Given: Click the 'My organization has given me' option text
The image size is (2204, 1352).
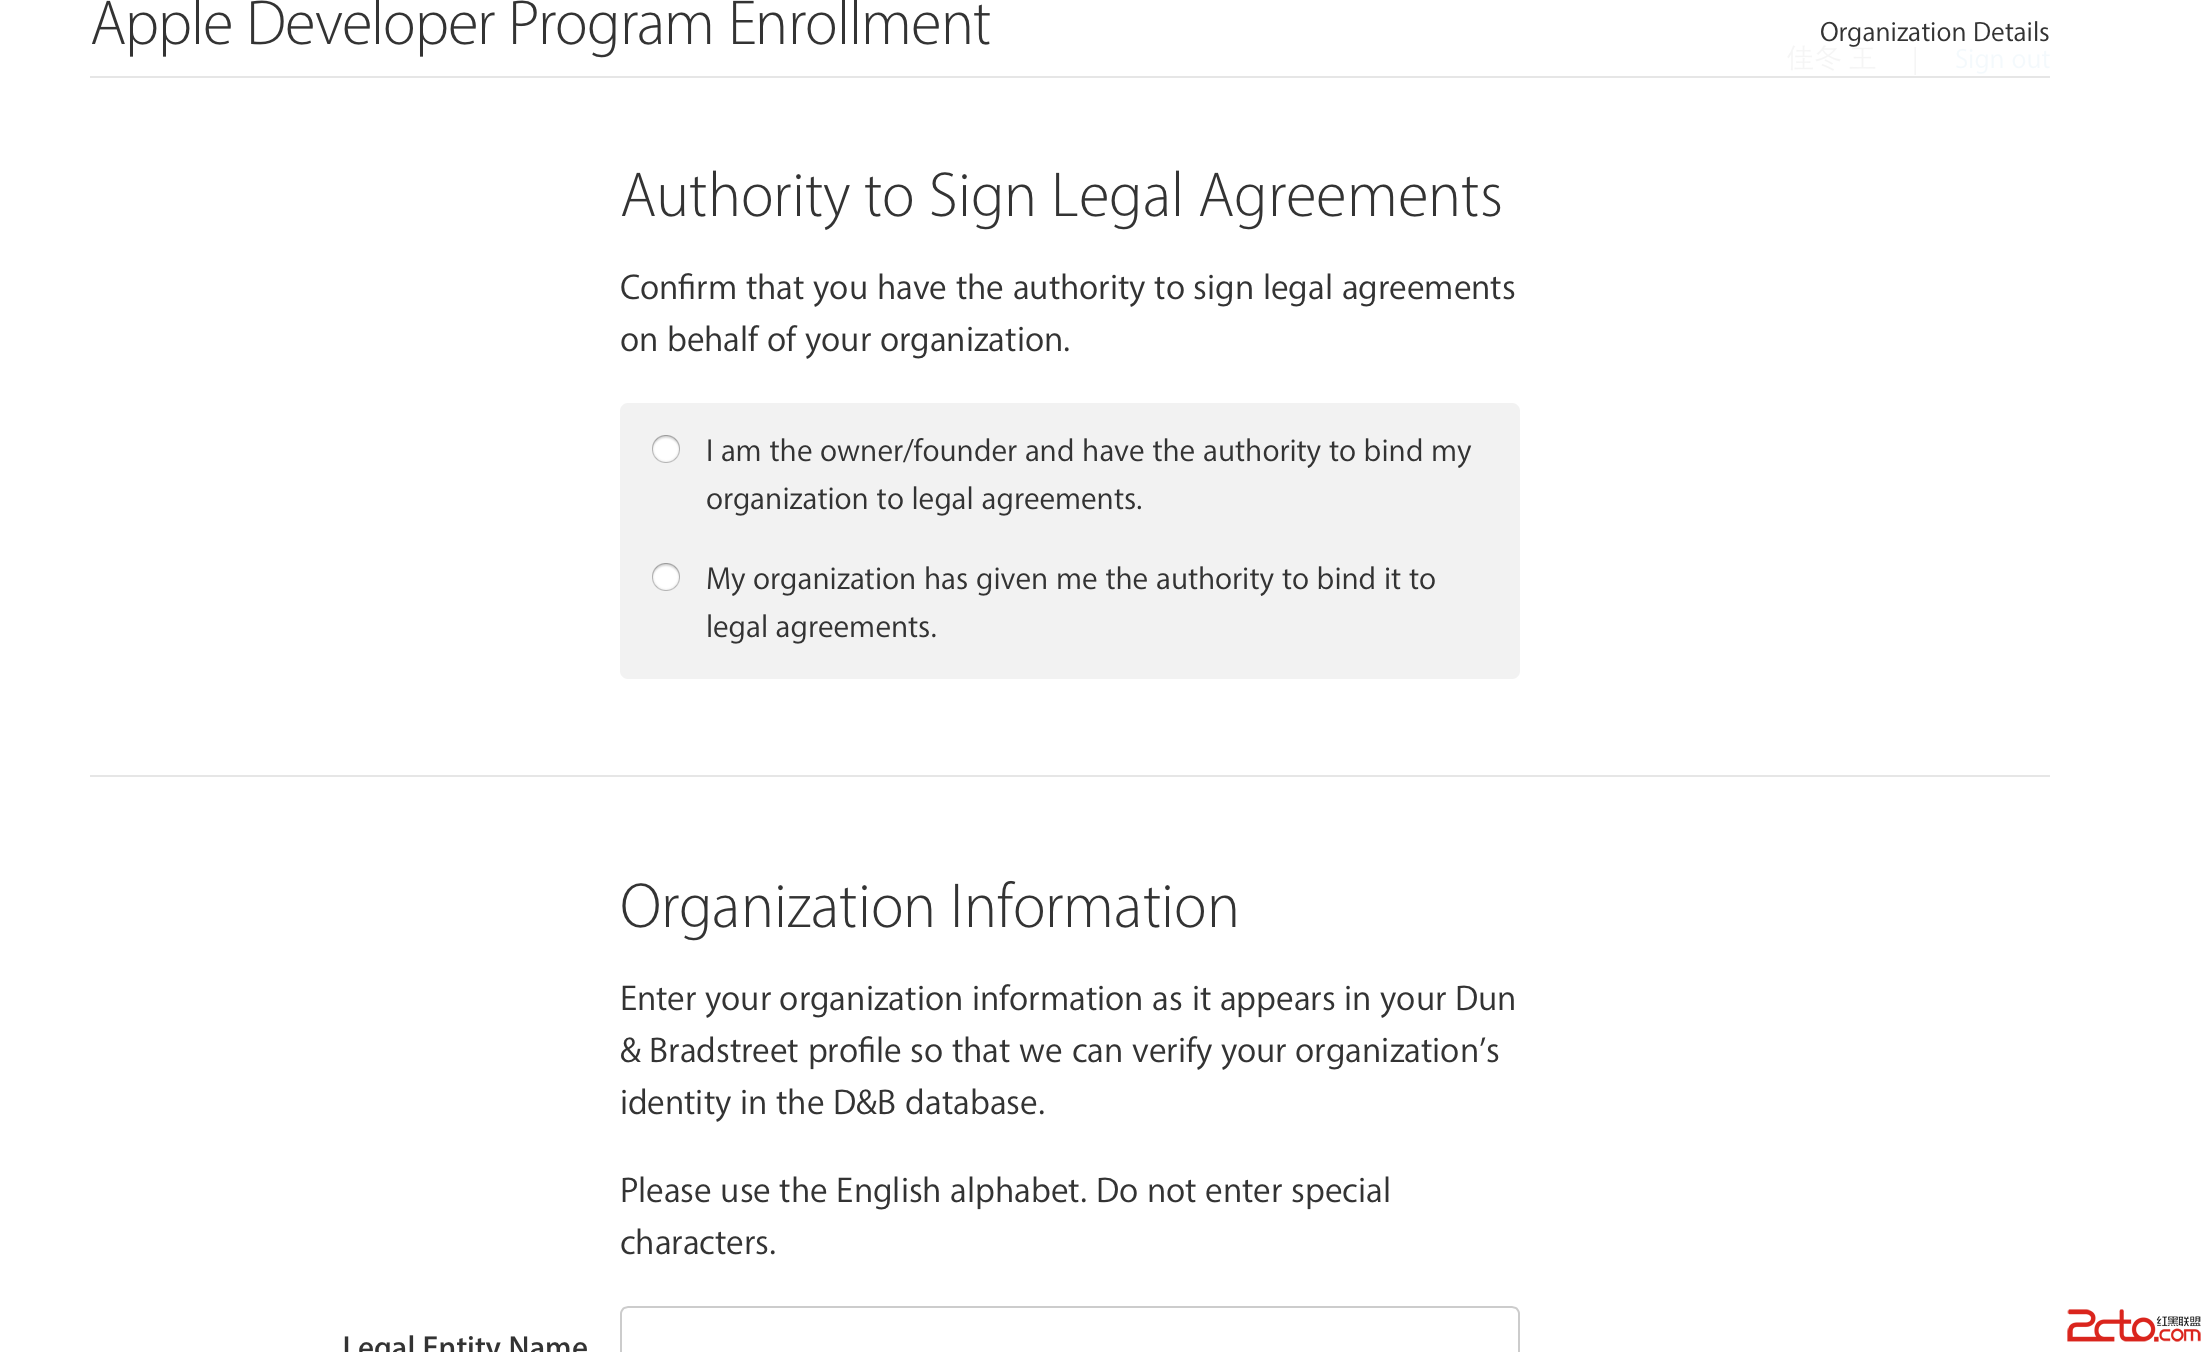Looking at the screenshot, I should [x=1070, y=579].
